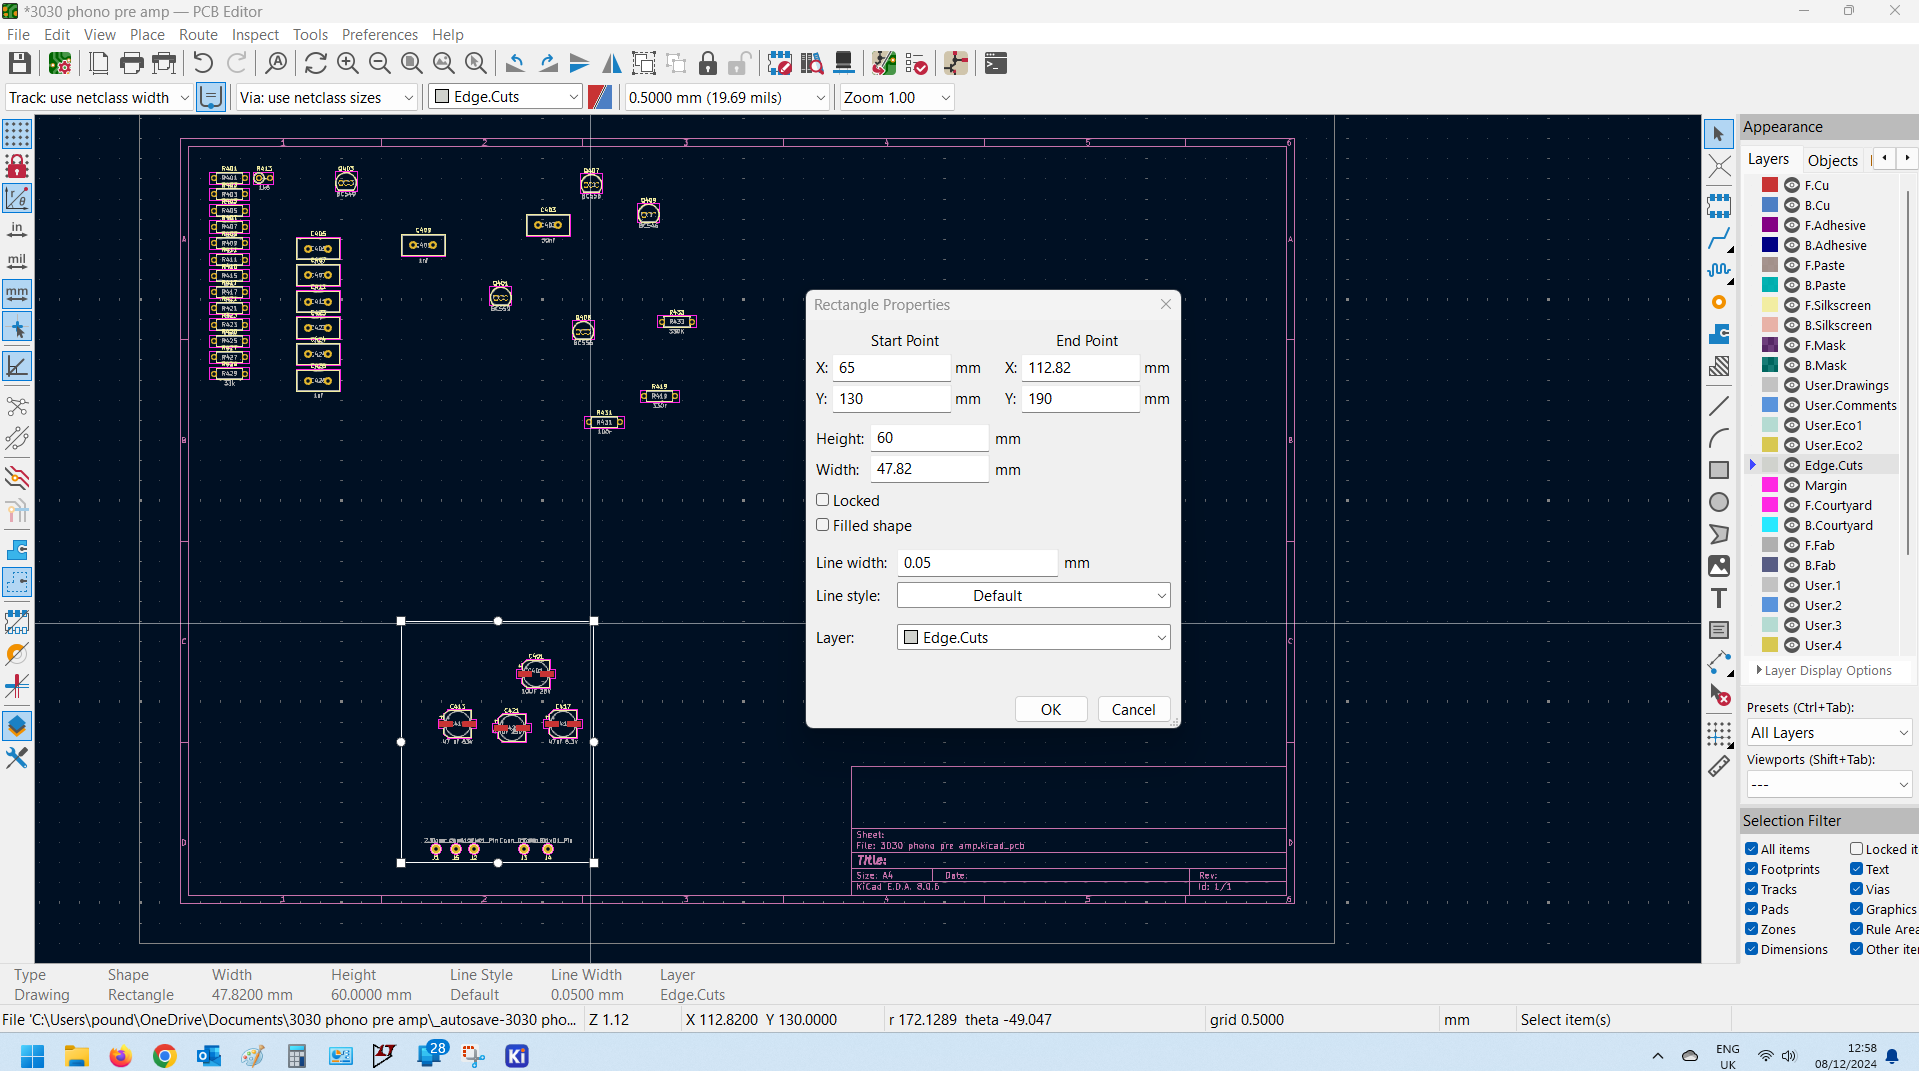Select the Add Text tool
Image resolution: width=1919 pixels, height=1071 pixels.
(x=1719, y=598)
